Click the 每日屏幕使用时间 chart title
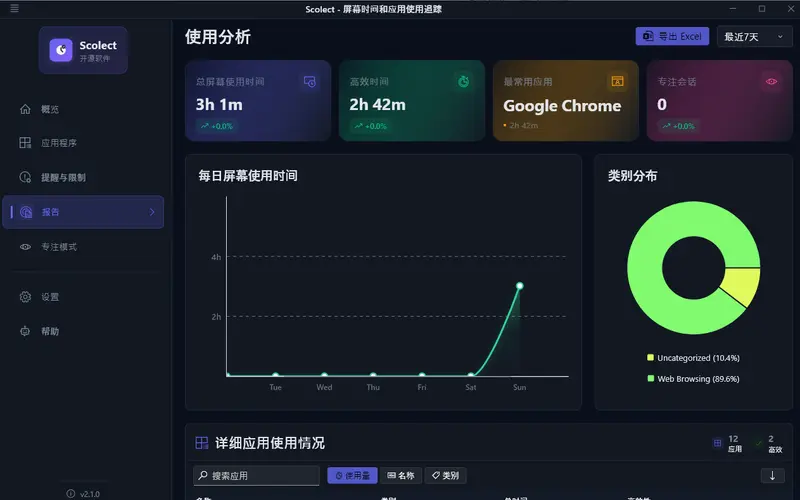 pos(248,176)
